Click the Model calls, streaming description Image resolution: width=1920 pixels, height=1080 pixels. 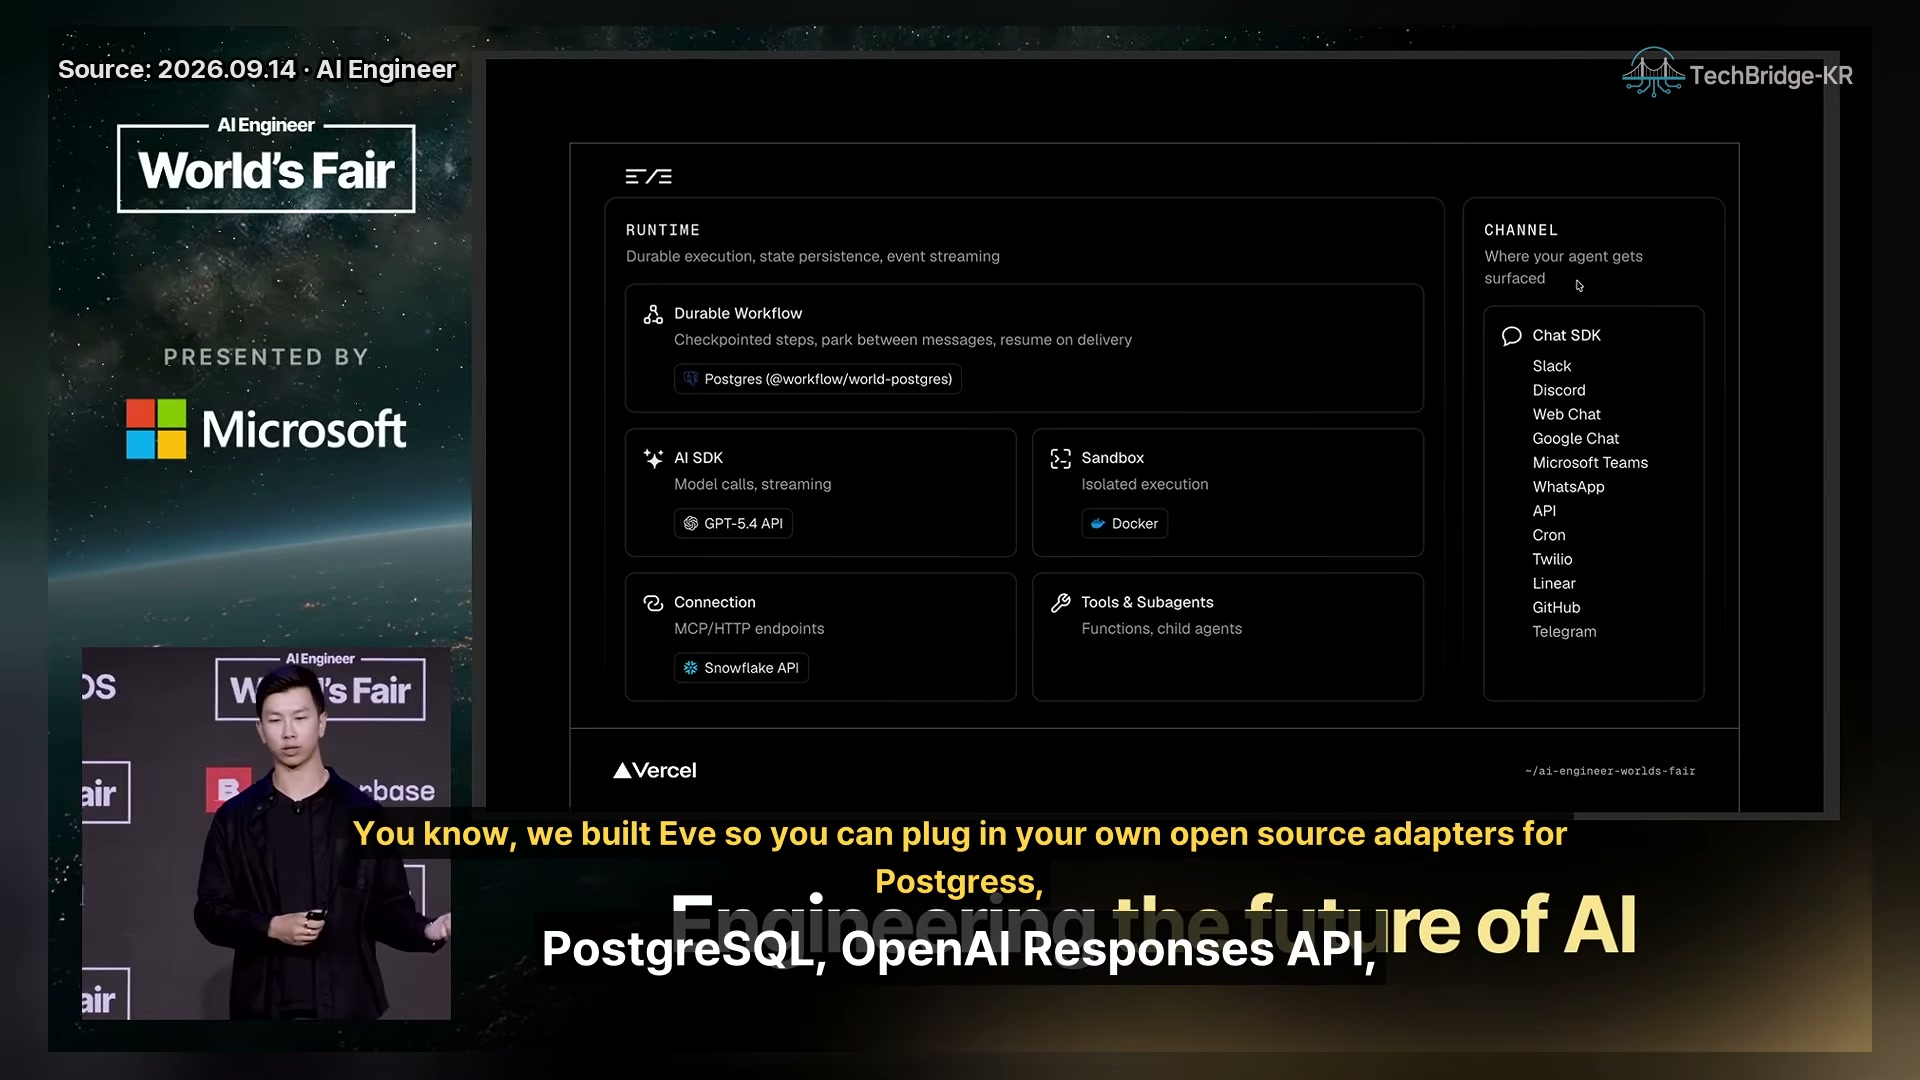pyautogui.click(x=752, y=484)
